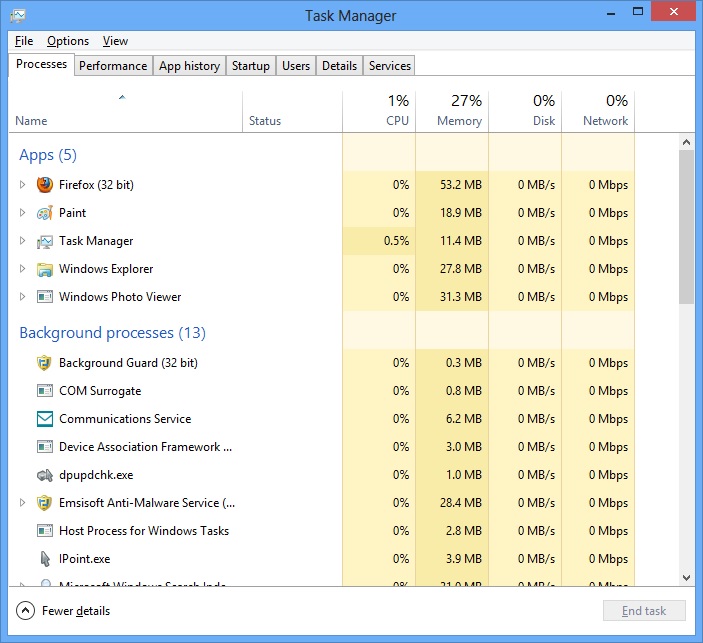Select the COM Surrogate process name
The image size is (703, 643).
click(100, 391)
